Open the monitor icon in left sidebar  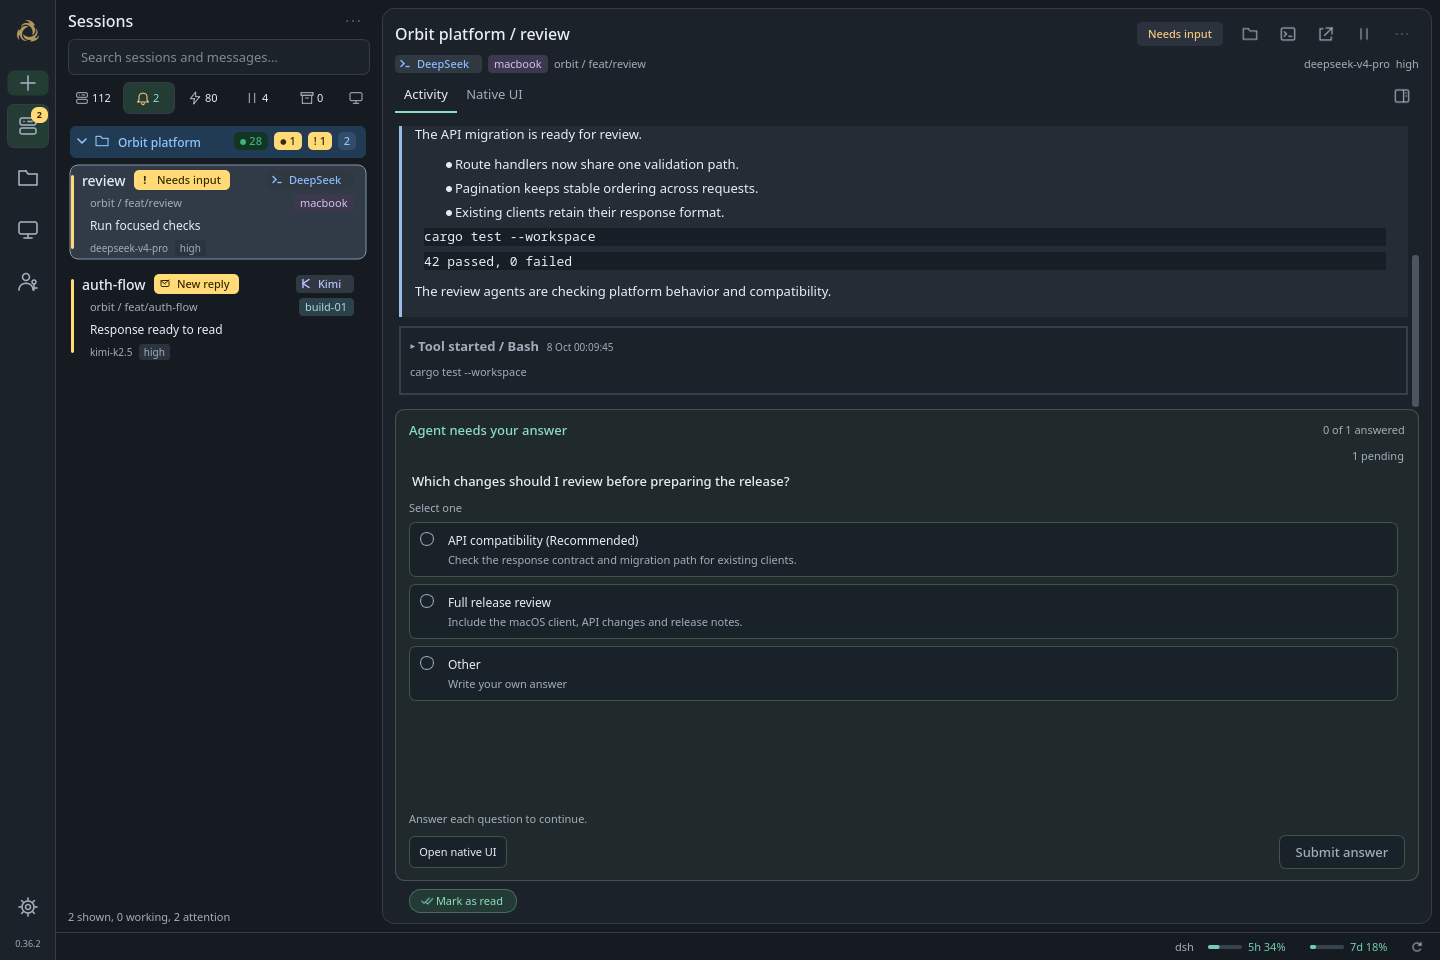(x=28, y=230)
